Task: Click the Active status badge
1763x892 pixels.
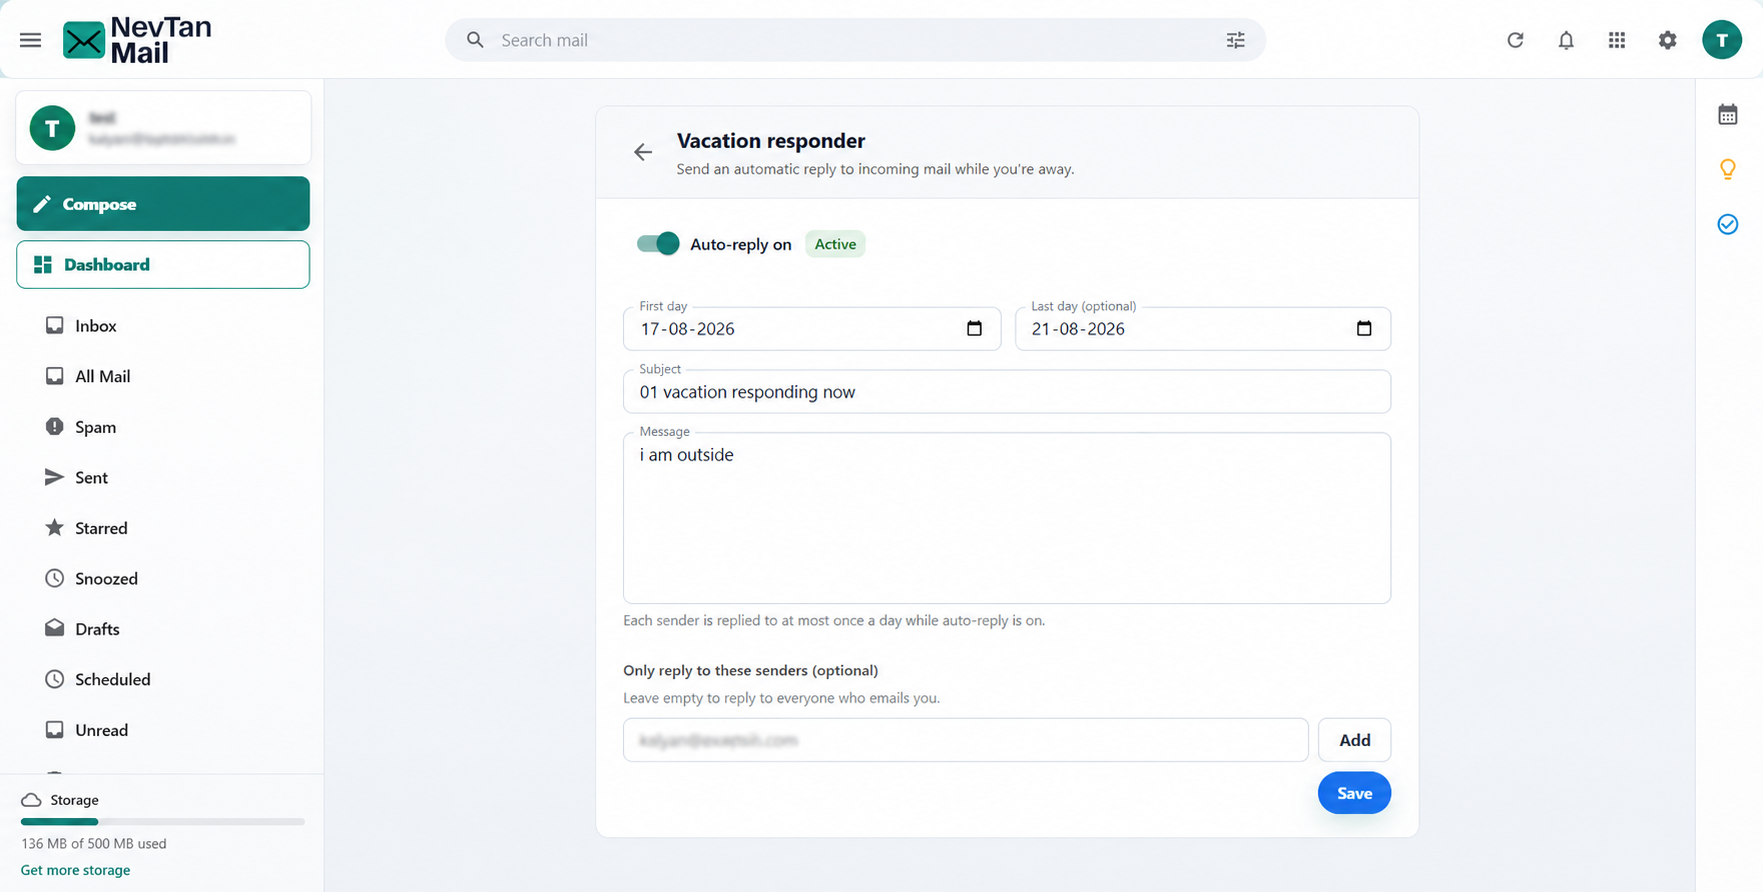Action: point(835,244)
